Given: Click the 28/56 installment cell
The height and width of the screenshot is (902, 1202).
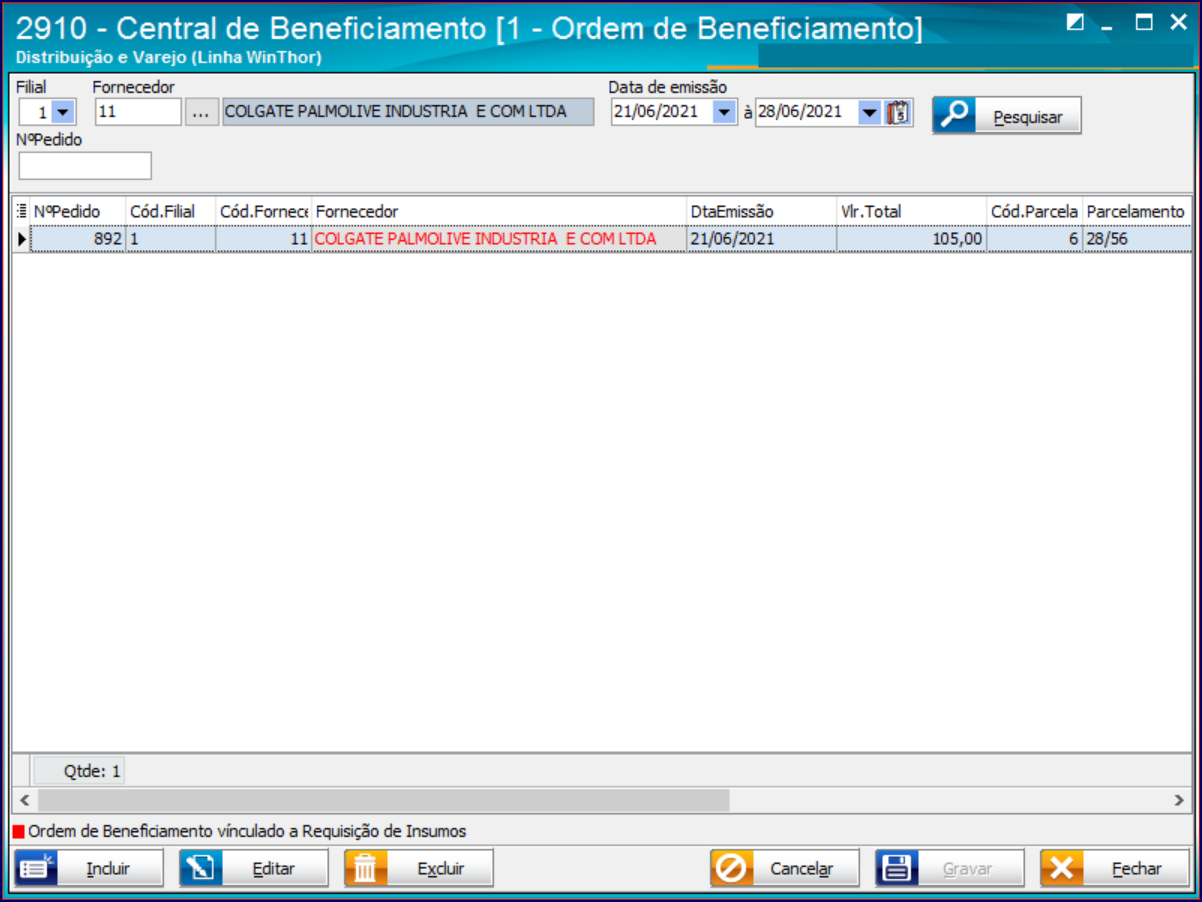Looking at the screenshot, I should 1137,239.
